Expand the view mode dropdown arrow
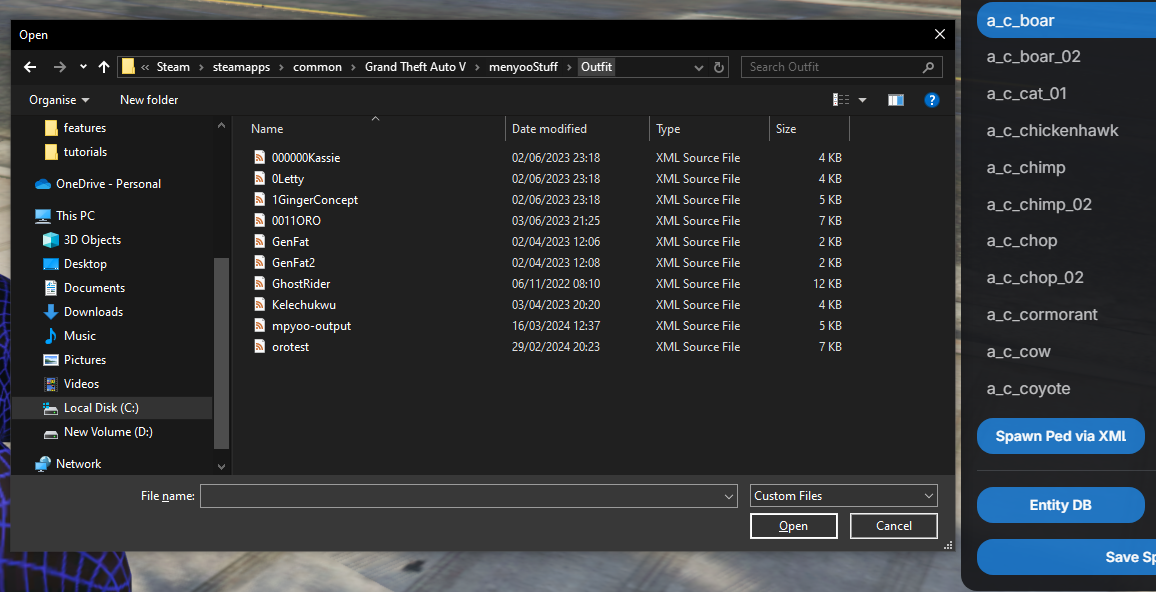 pyautogui.click(x=861, y=99)
